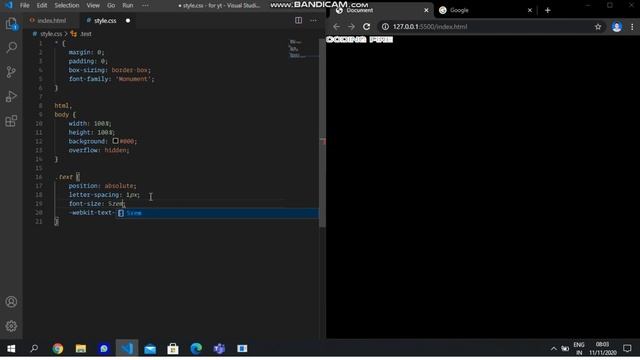
Task: Open the File menu
Action: [24, 5]
